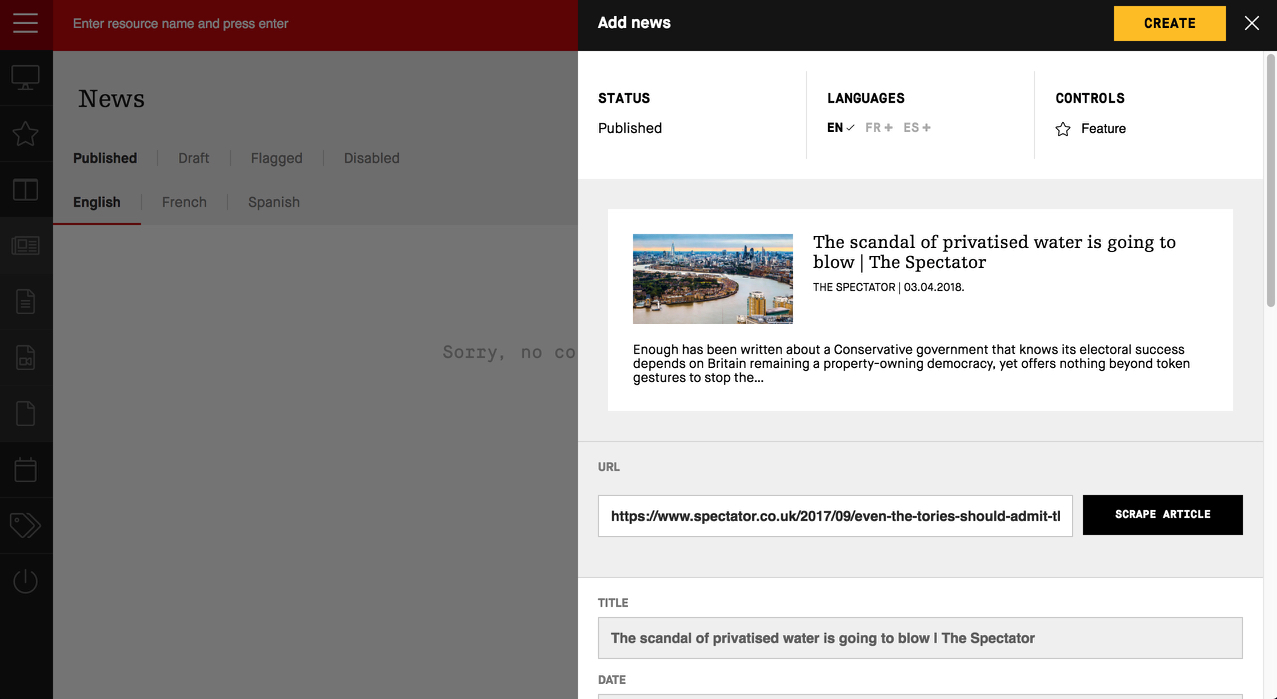The image size is (1277, 699).
Task: Add the FR language
Action: pos(879,128)
